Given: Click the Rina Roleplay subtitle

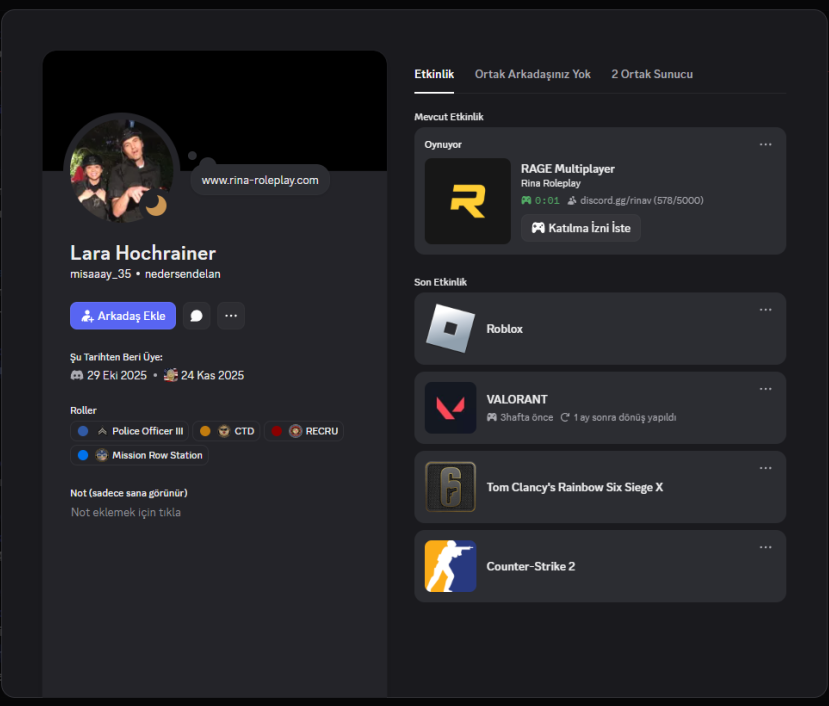Looking at the screenshot, I should click(x=551, y=183).
